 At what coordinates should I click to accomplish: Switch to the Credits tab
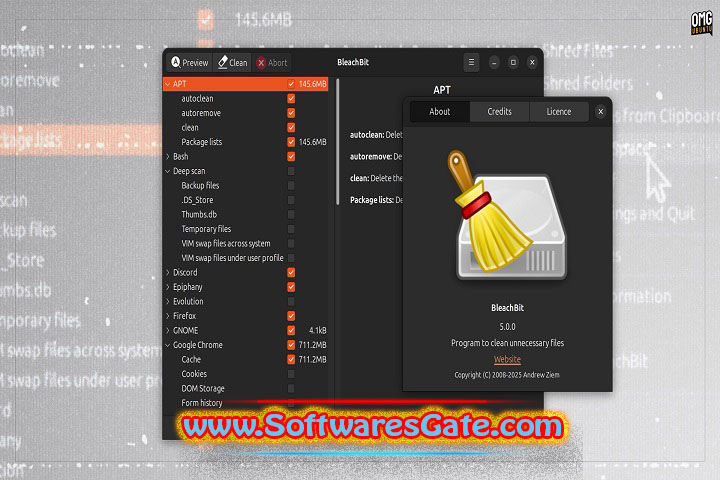coord(499,112)
